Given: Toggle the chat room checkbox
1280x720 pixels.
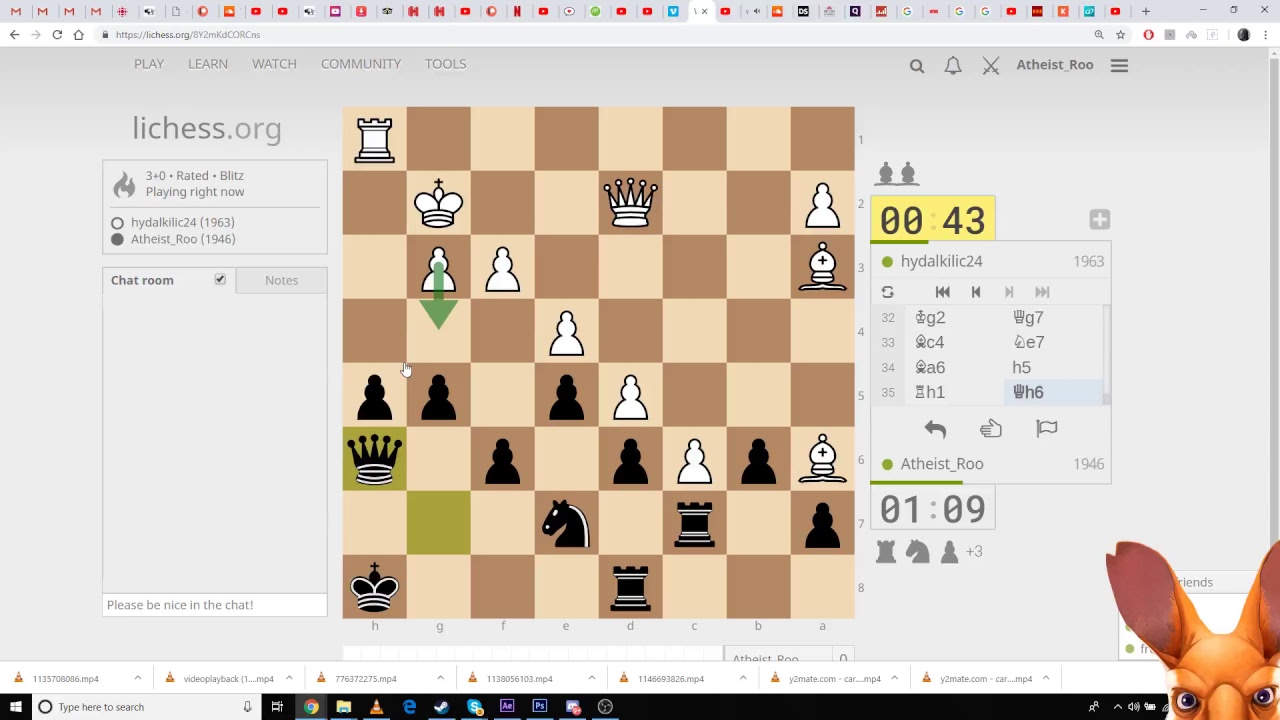Looking at the screenshot, I should (220, 280).
